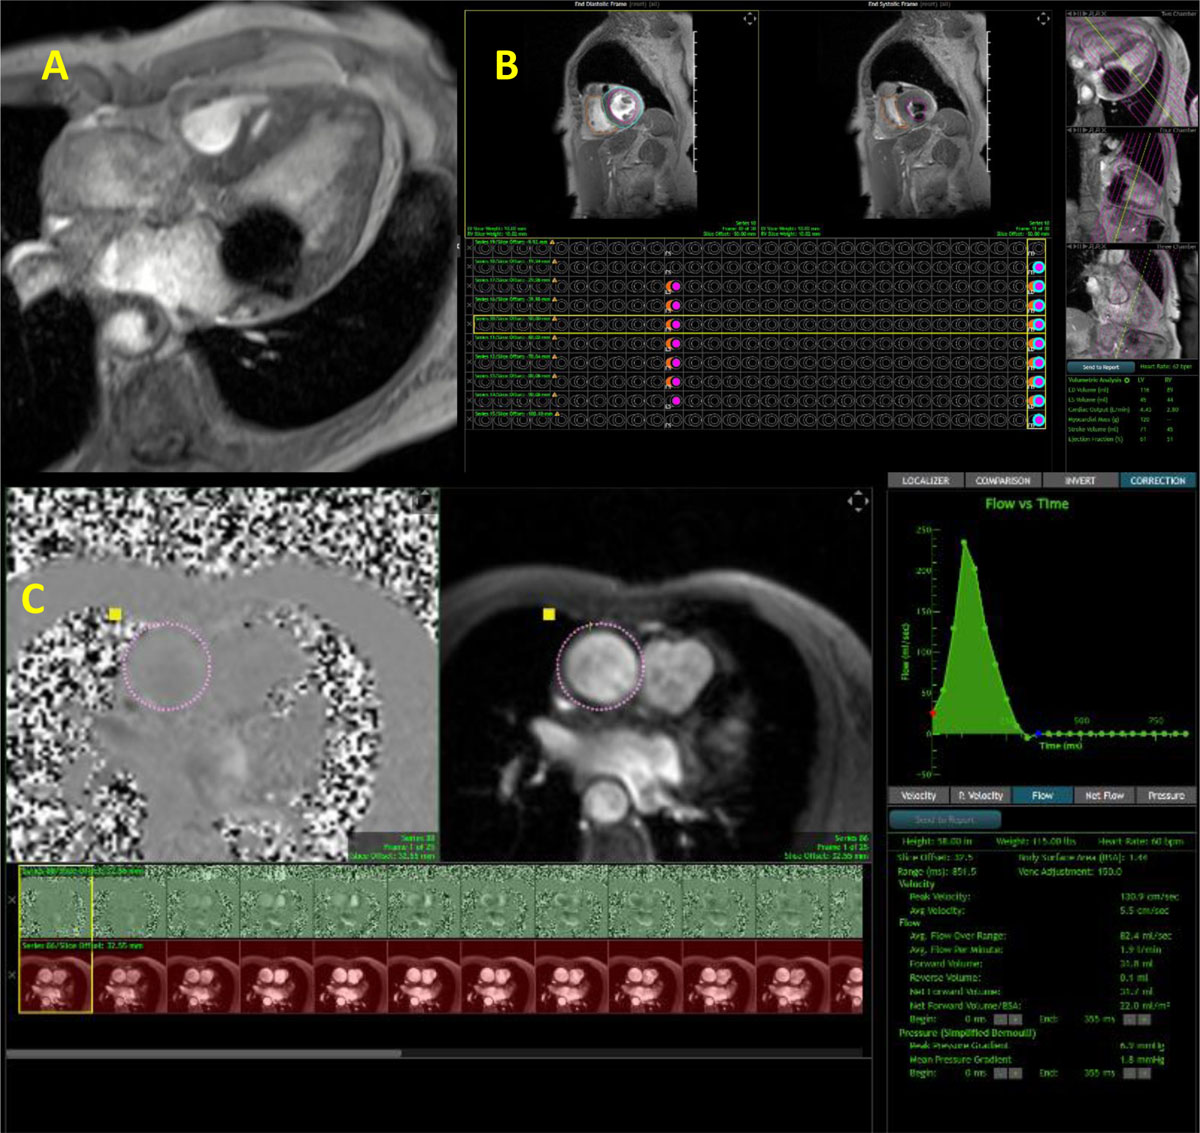Click the blue end marker on flow graph
This screenshot has width=1200, height=1133.
pyautogui.click(x=1037, y=733)
